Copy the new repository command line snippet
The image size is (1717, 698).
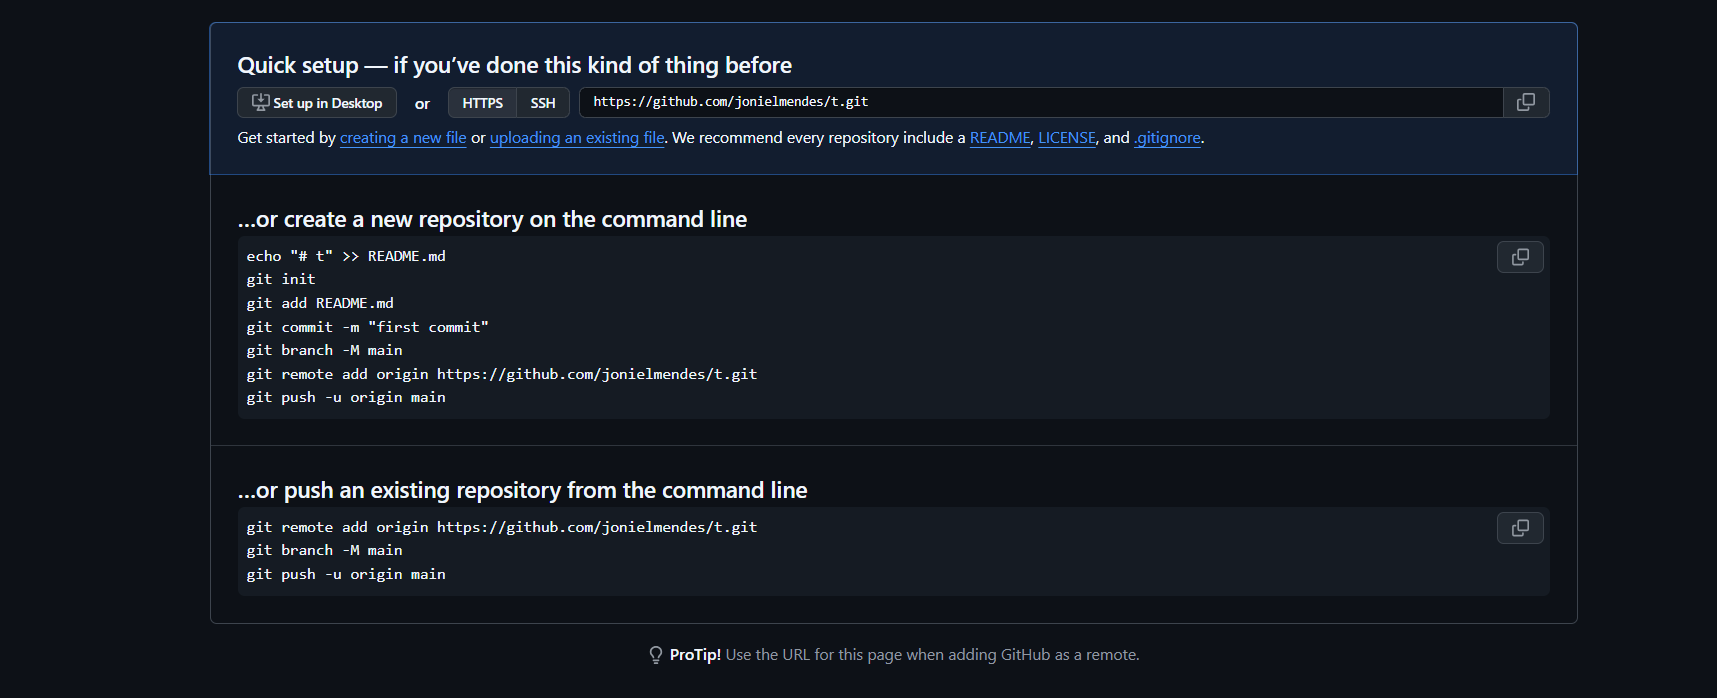(1519, 257)
